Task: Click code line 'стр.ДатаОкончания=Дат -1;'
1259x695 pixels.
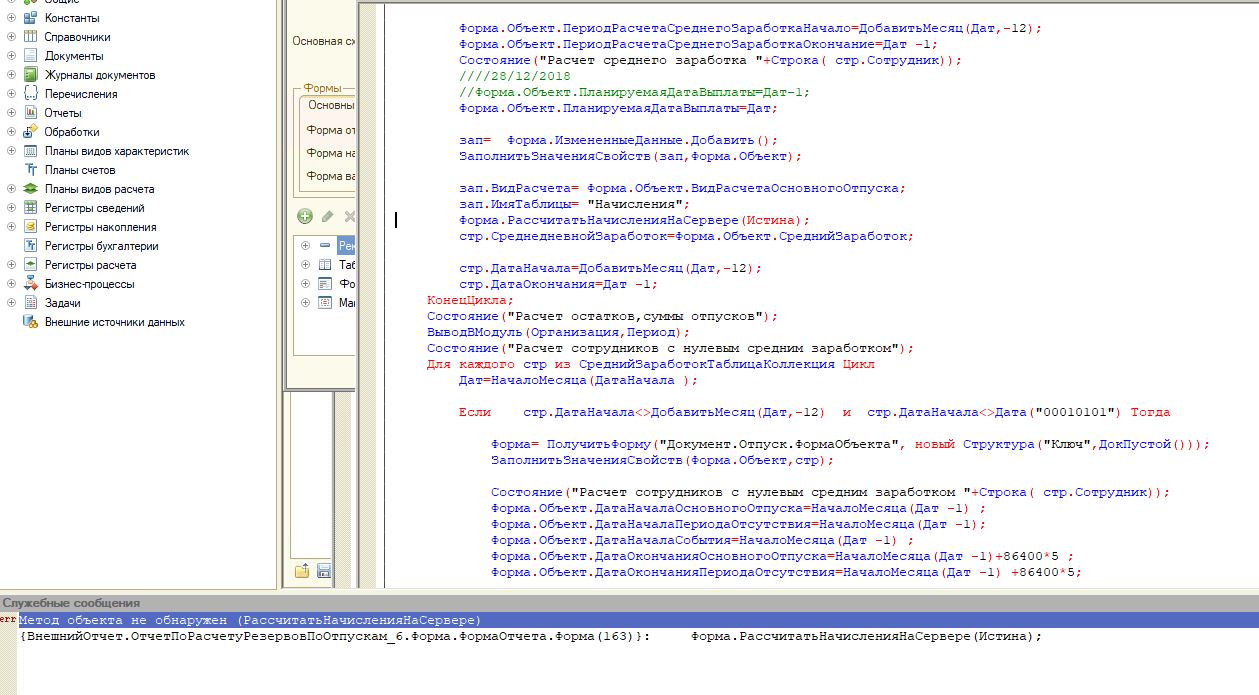Action: [x=559, y=284]
